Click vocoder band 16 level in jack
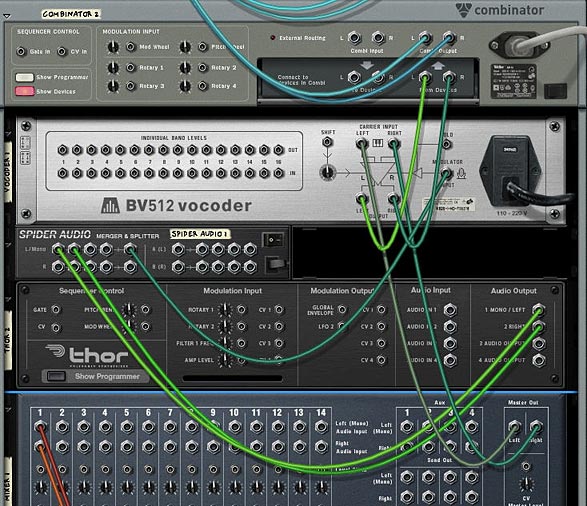This screenshot has height=506, width=587. (278, 173)
